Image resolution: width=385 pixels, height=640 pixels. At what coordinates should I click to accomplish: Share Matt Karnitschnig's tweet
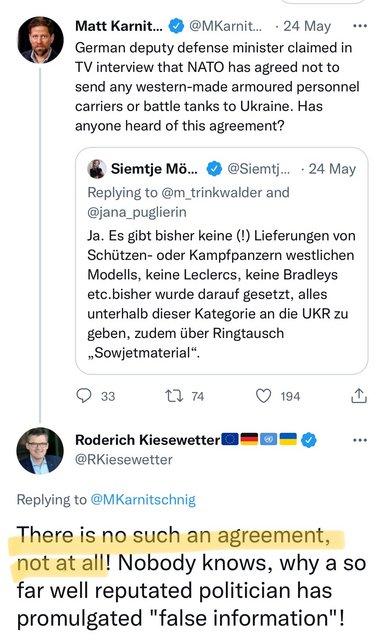(359, 396)
